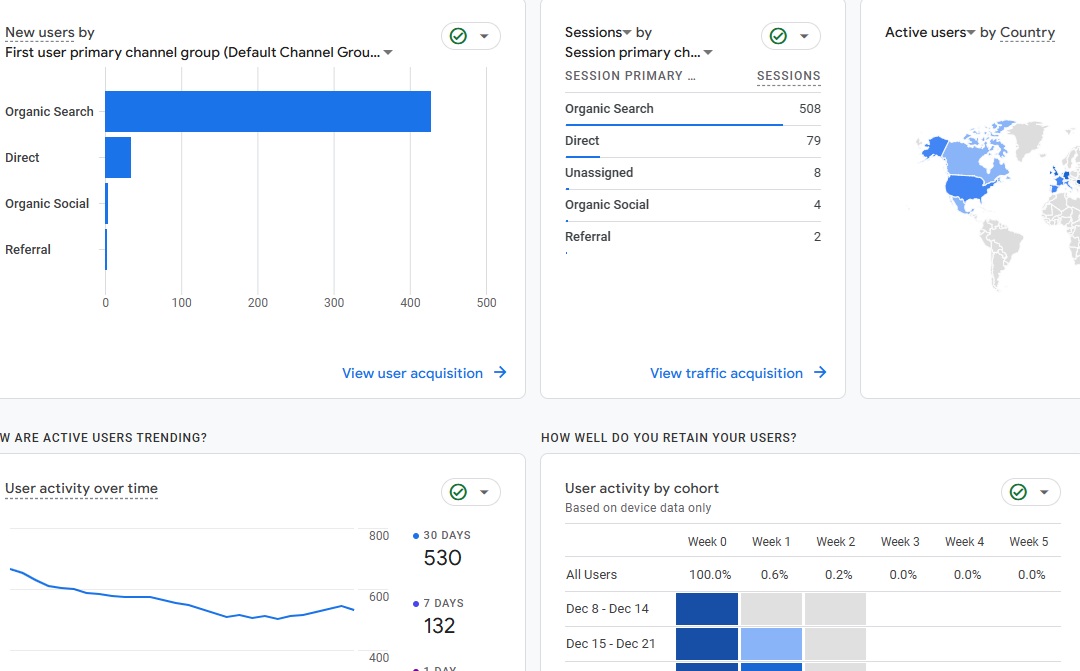Select the Direct row in Sessions table
This screenshot has width=1080, height=671.
tap(582, 141)
